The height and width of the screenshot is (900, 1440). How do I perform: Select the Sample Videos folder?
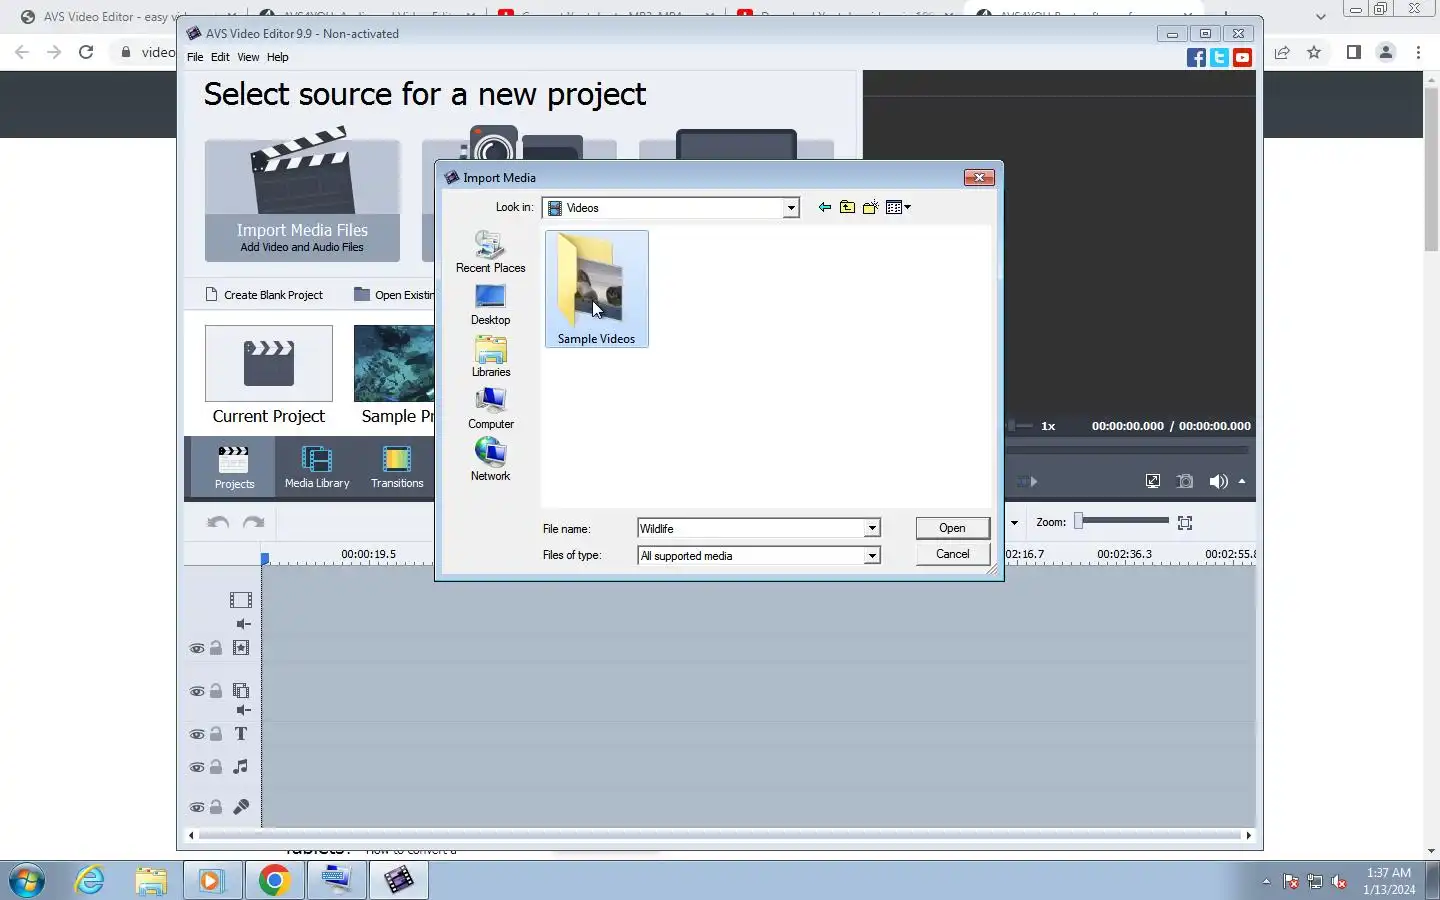pyautogui.click(x=596, y=289)
